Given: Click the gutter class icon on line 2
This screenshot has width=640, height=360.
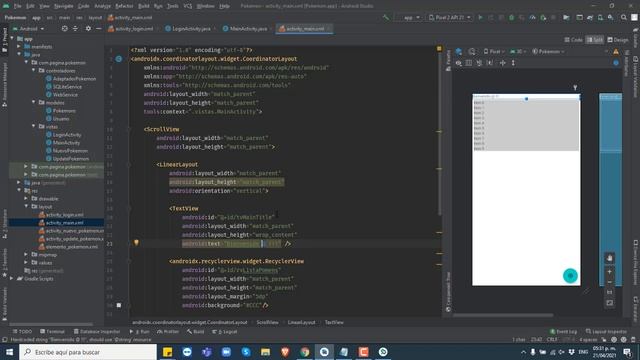Looking at the screenshot, I should pyautogui.click(x=118, y=59).
